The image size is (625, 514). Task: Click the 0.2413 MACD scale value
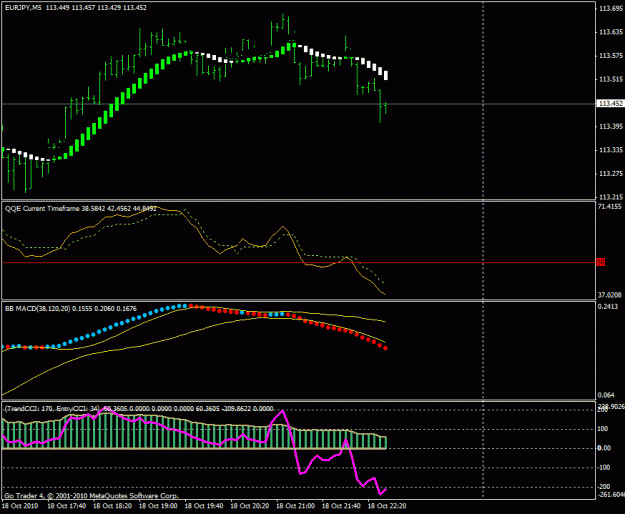pos(608,306)
